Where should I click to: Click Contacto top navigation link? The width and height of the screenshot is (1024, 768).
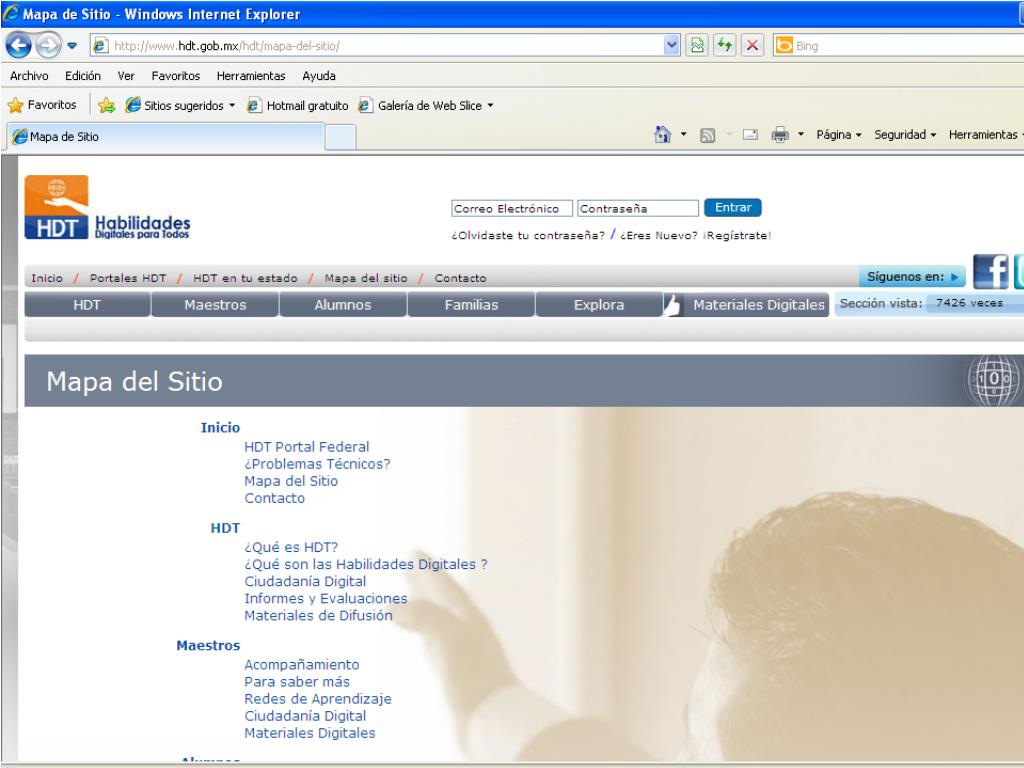(x=460, y=278)
